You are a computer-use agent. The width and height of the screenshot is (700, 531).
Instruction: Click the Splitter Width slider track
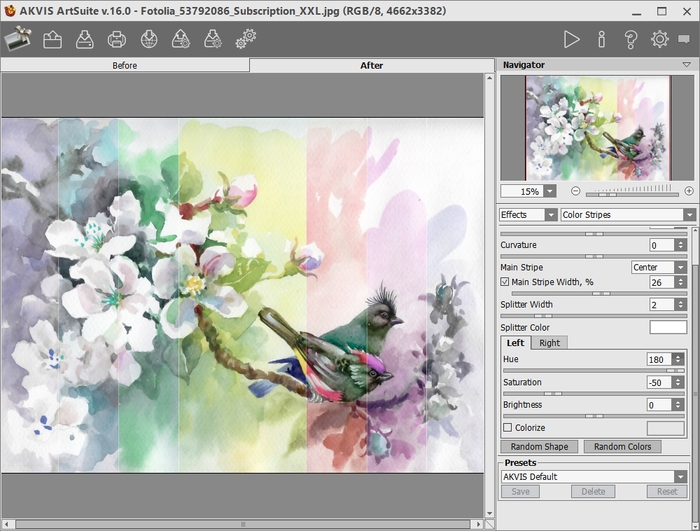click(x=593, y=316)
